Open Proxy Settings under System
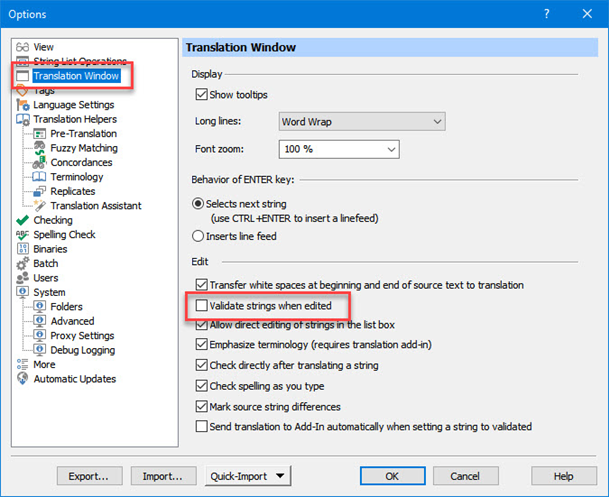609x497 pixels. tap(83, 336)
